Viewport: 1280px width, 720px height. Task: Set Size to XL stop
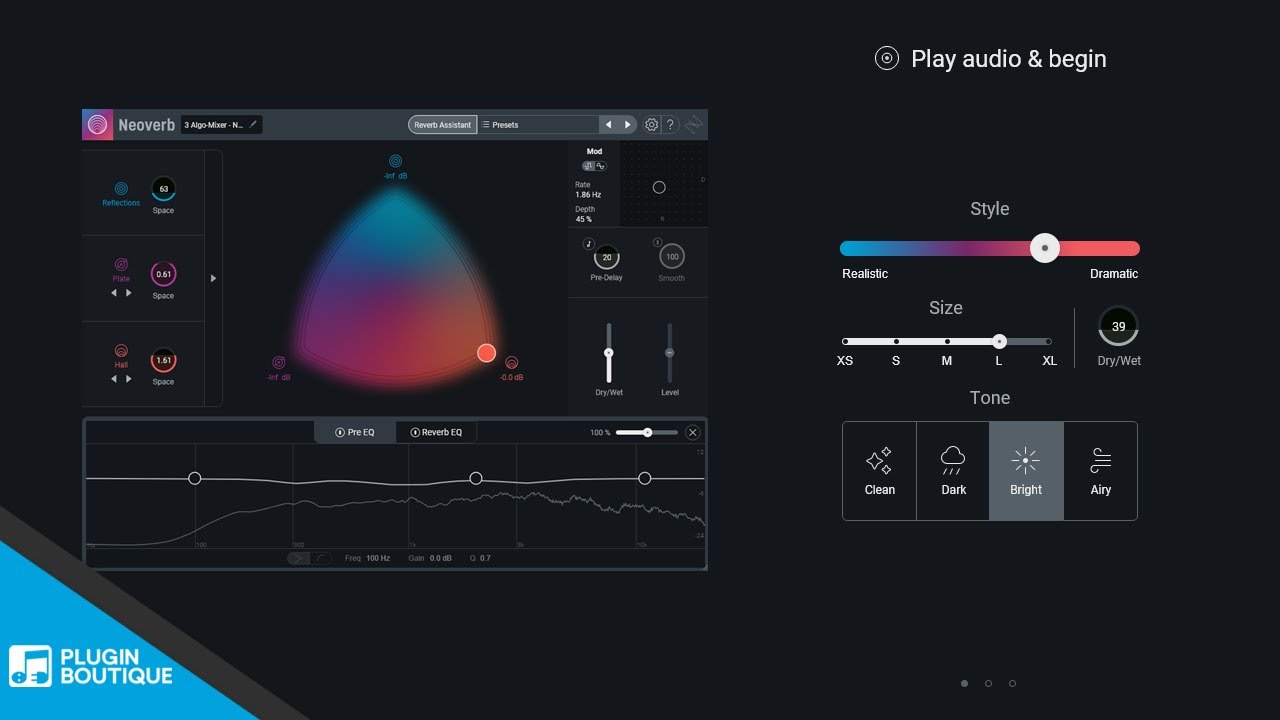pyautogui.click(x=1049, y=341)
